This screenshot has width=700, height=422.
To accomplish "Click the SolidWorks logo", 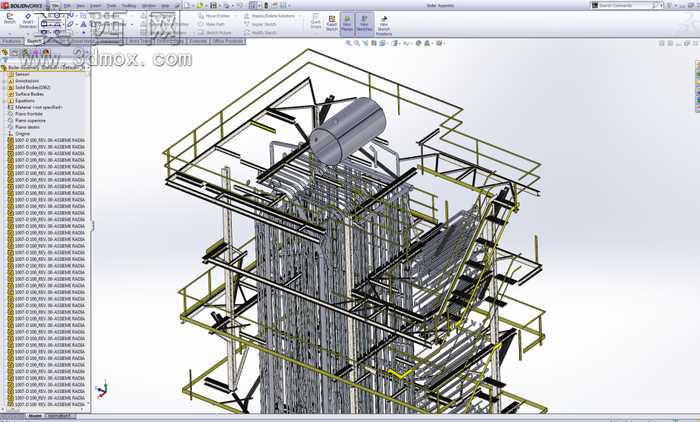I will click(22, 5).
